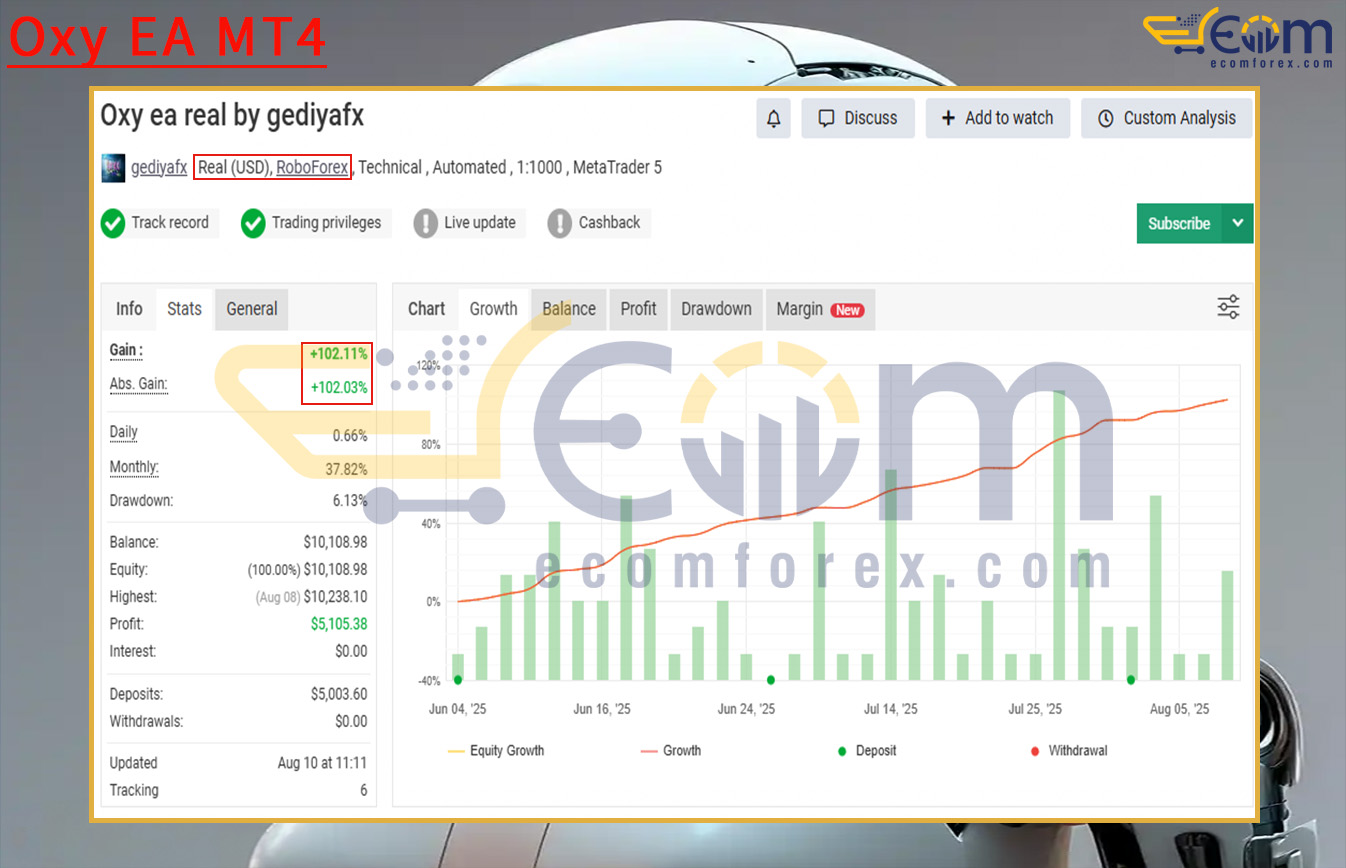The width and height of the screenshot is (1346, 868).
Task: Click the Track record green check icon
Action: click(x=113, y=223)
